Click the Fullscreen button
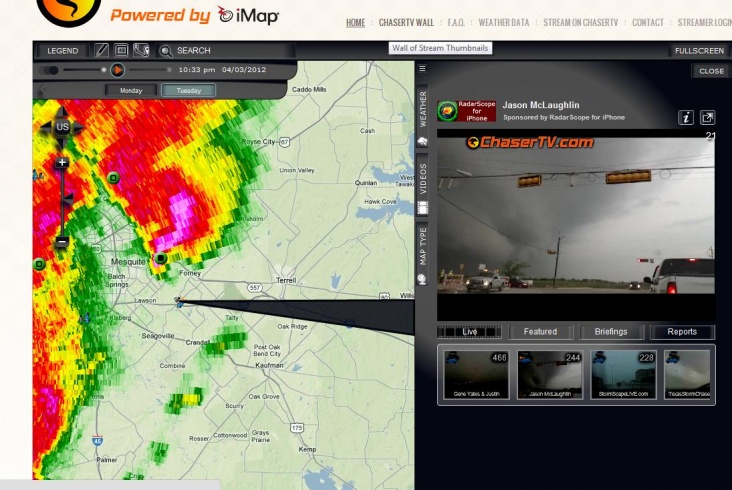This screenshot has height=490, width=732. pos(699,50)
